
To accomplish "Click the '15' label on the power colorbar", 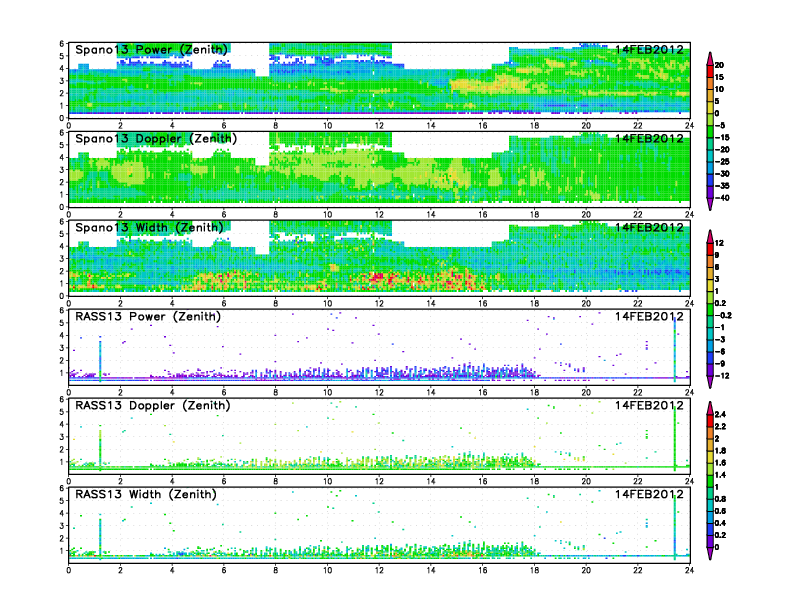I will pos(719,77).
